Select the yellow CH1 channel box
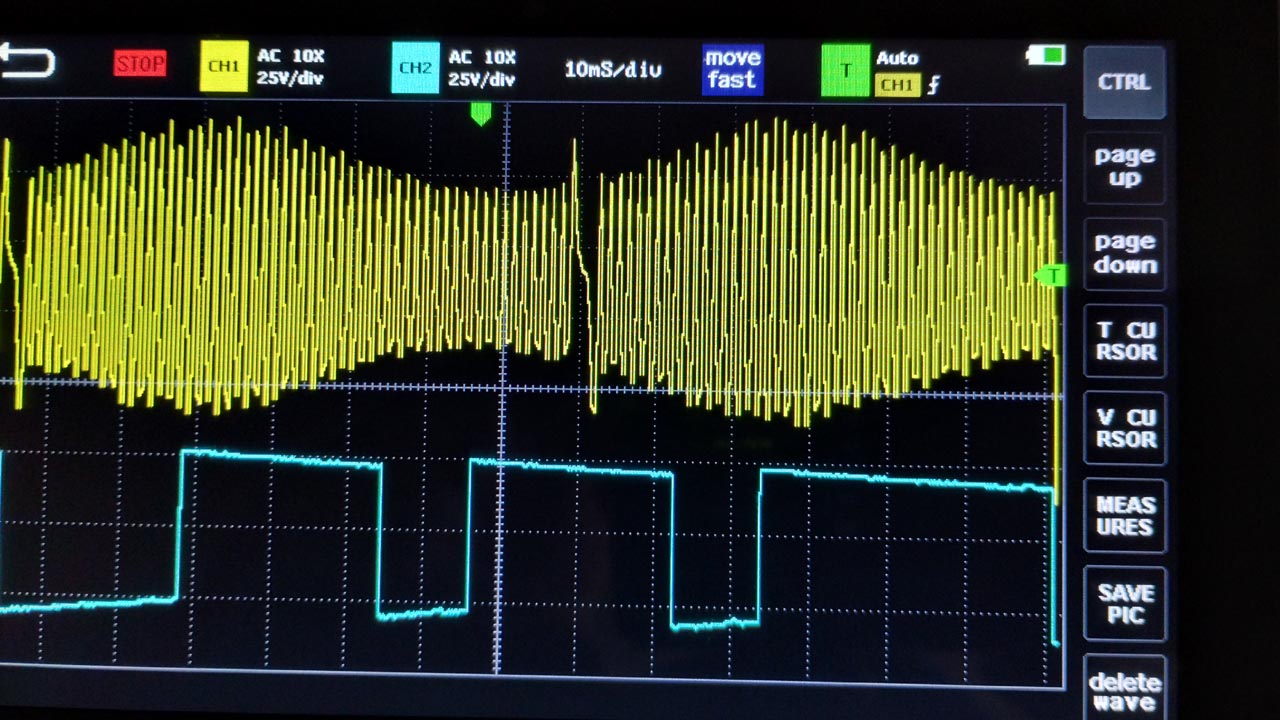1280x720 pixels. pyautogui.click(x=223, y=67)
